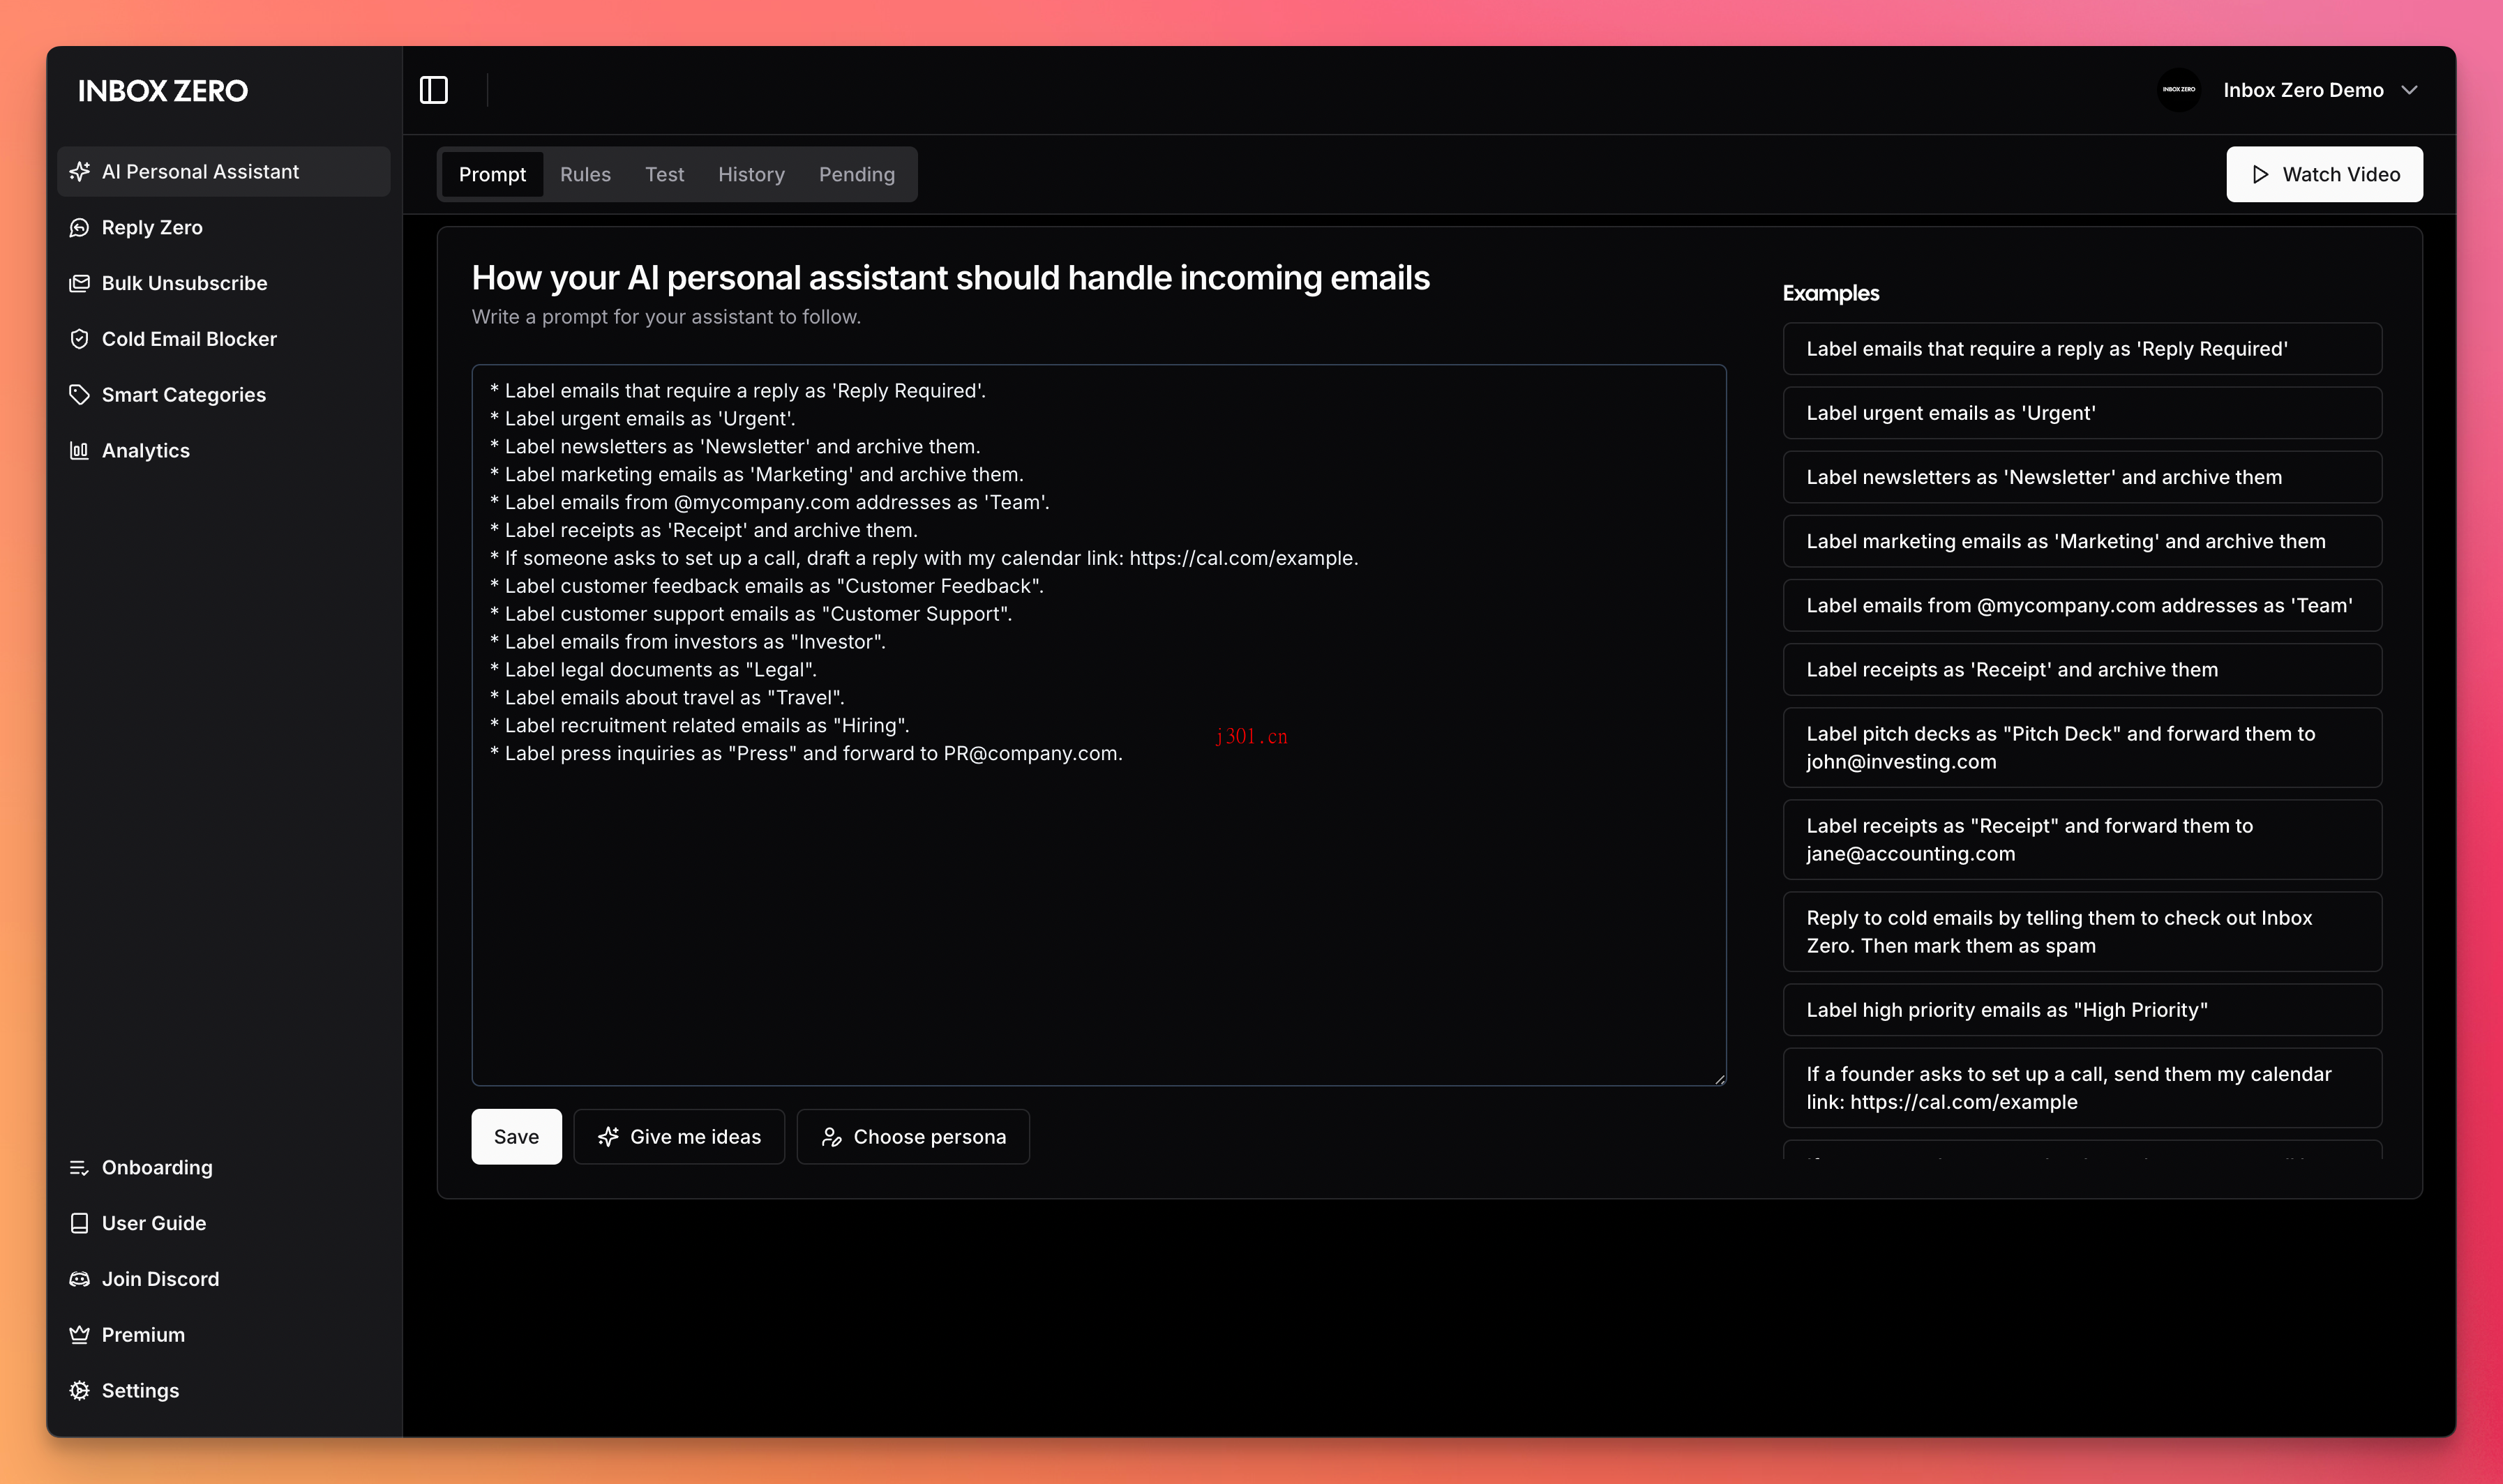Click the Smart Categories tag icon
The width and height of the screenshot is (2503, 1484).
79,395
